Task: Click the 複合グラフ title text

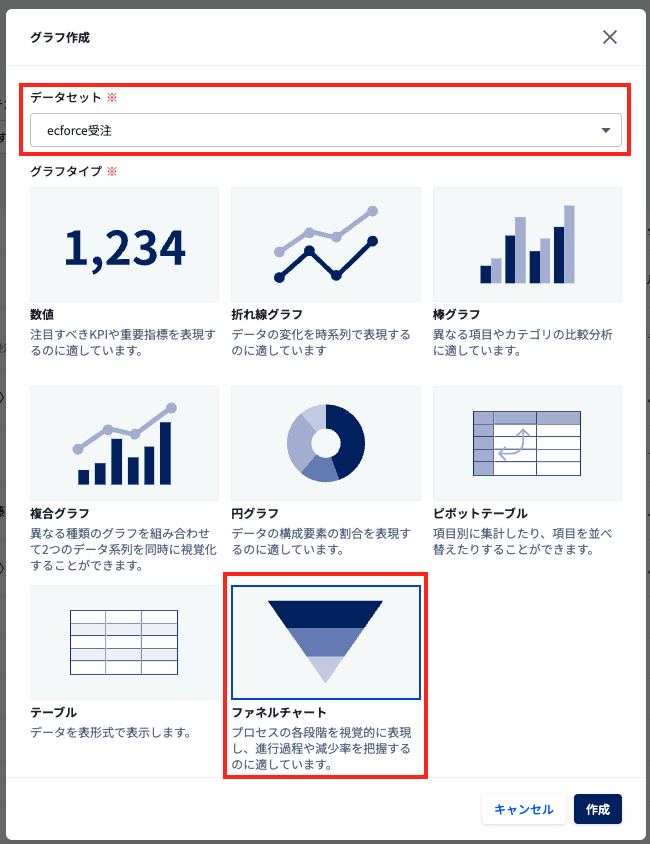Action: pos(60,514)
